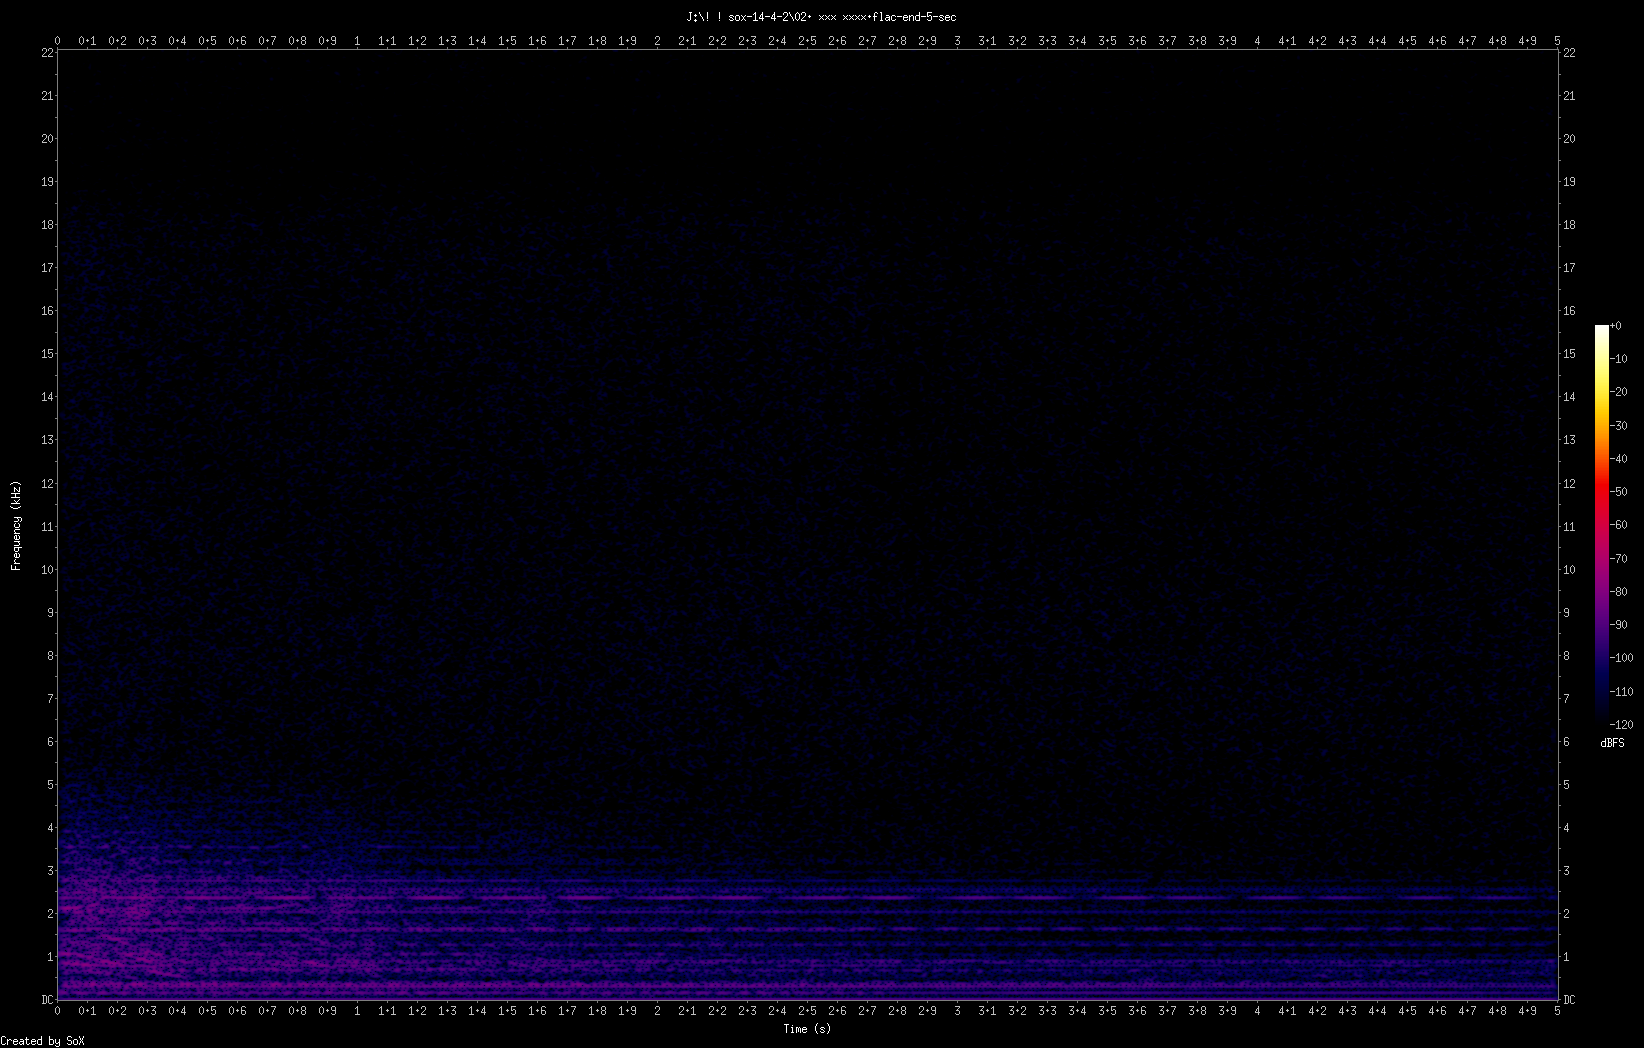
Task: Click "DC" on the right frequency axis
Action: click(1569, 1000)
